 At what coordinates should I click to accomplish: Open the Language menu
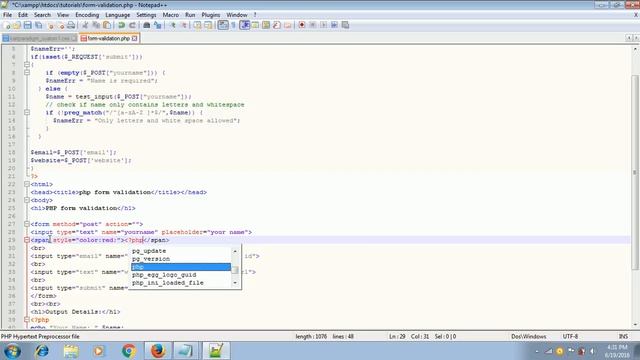coord(118,15)
